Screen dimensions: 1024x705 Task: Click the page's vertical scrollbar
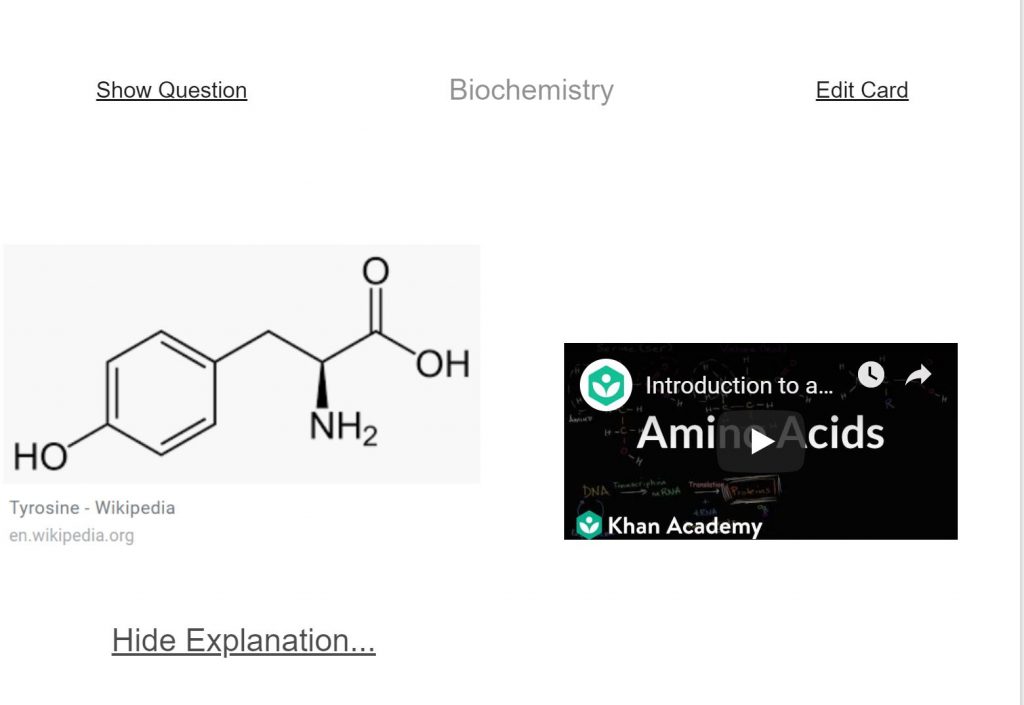point(1020,352)
